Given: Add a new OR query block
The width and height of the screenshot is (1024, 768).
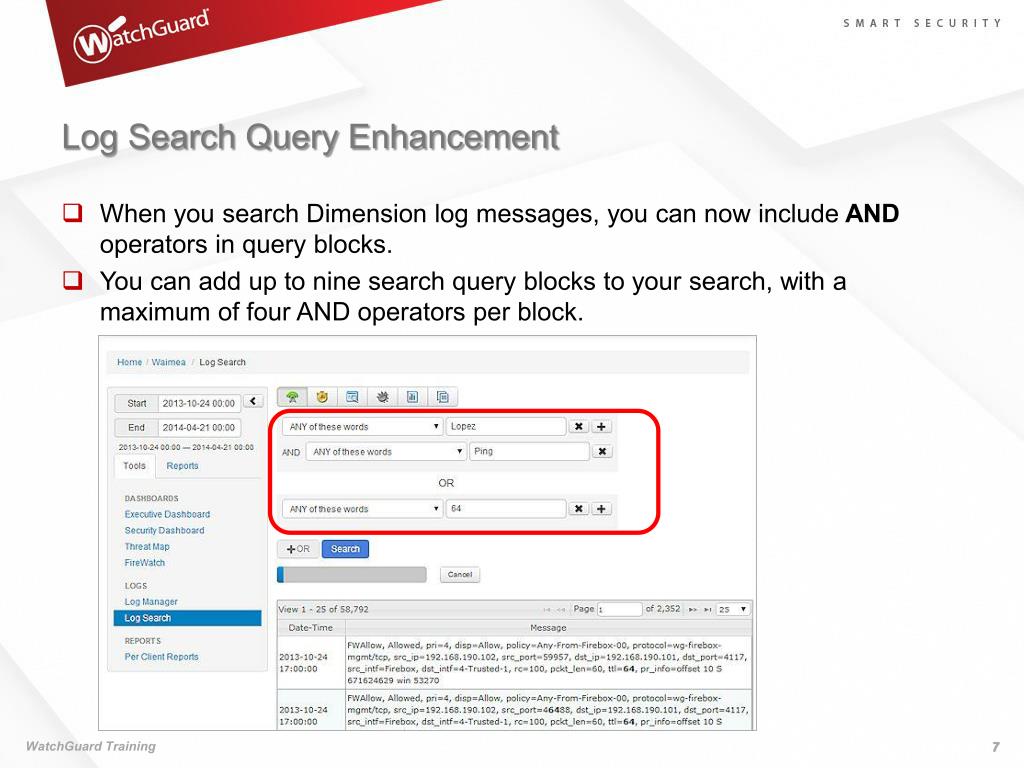Looking at the screenshot, I should point(298,549).
